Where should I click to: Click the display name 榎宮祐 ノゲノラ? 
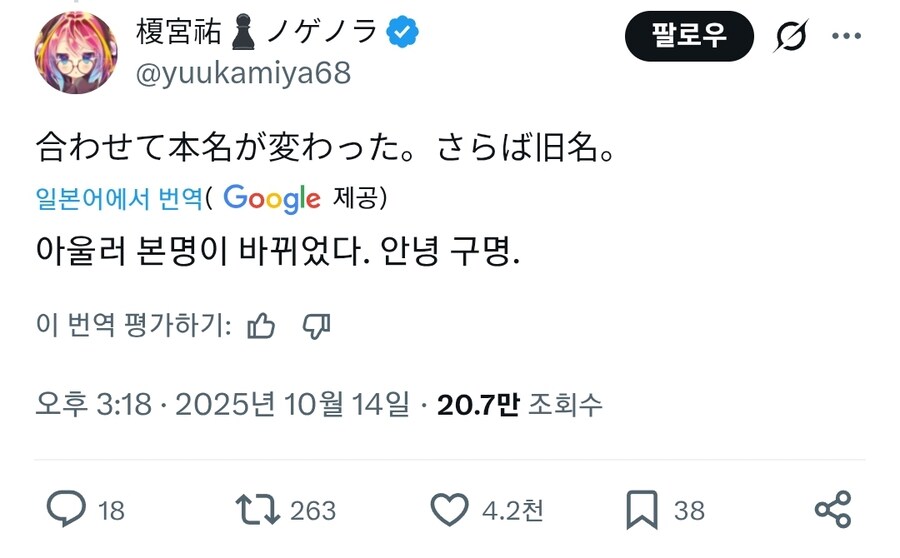pos(257,32)
